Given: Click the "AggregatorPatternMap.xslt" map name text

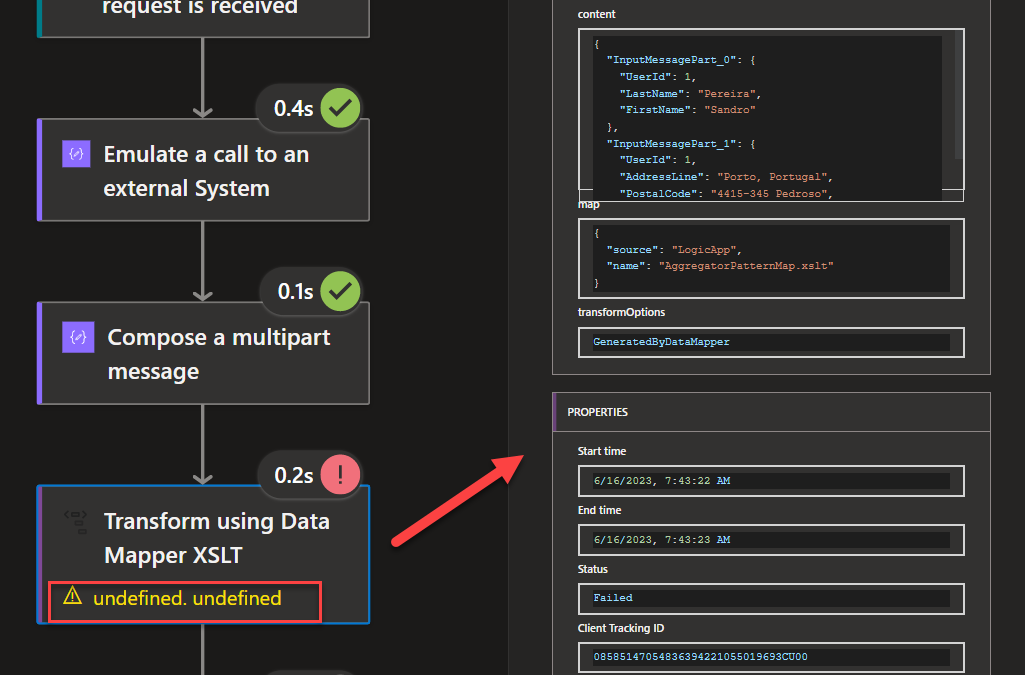Looking at the screenshot, I should pos(746,266).
